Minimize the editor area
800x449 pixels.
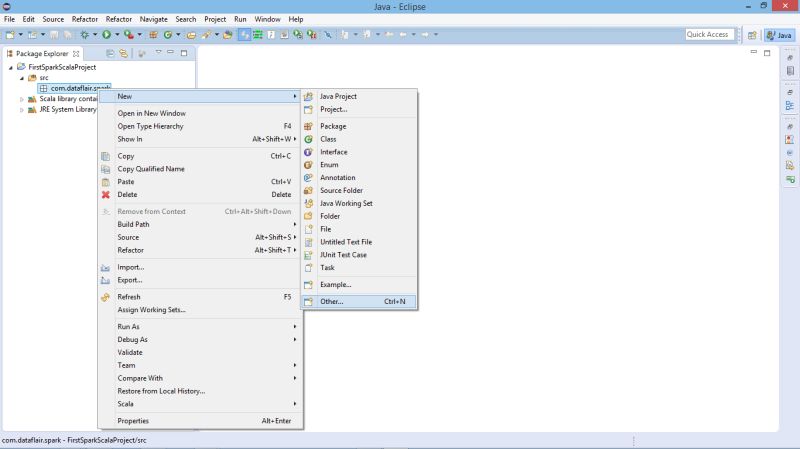pos(754,52)
